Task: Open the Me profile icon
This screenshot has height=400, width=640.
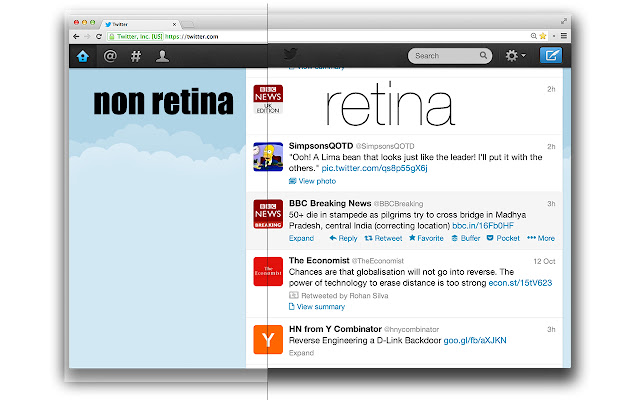Action: [x=162, y=56]
